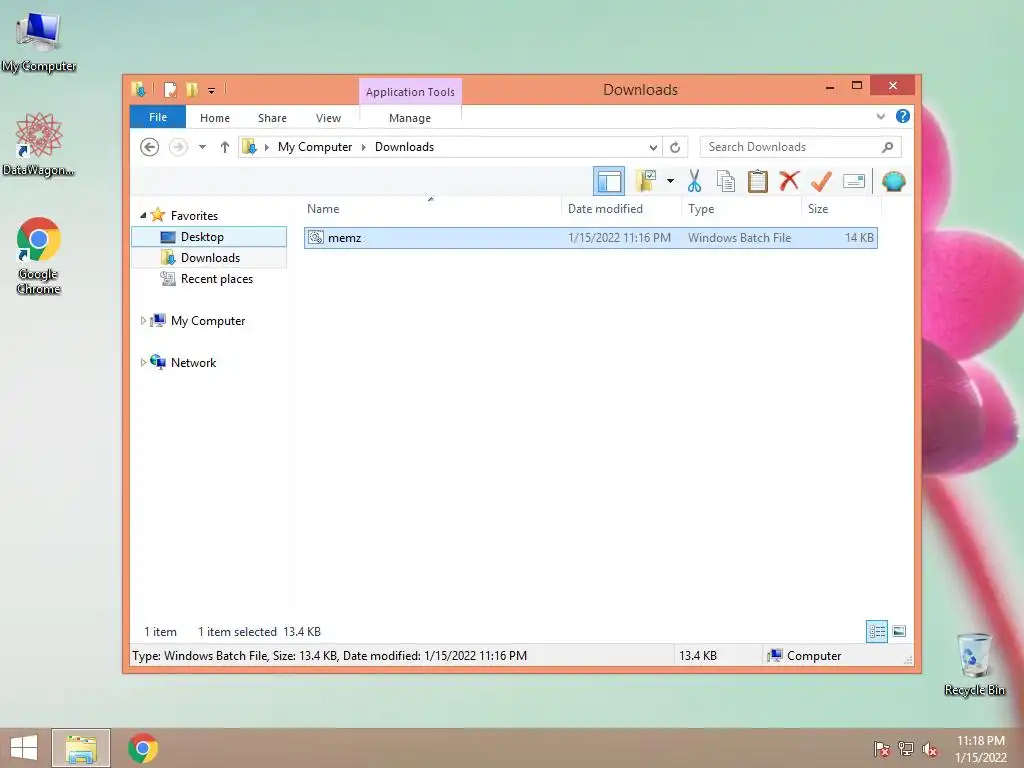
Task: Expand the arrow between My Computer and Downloads
Action: coord(364,147)
